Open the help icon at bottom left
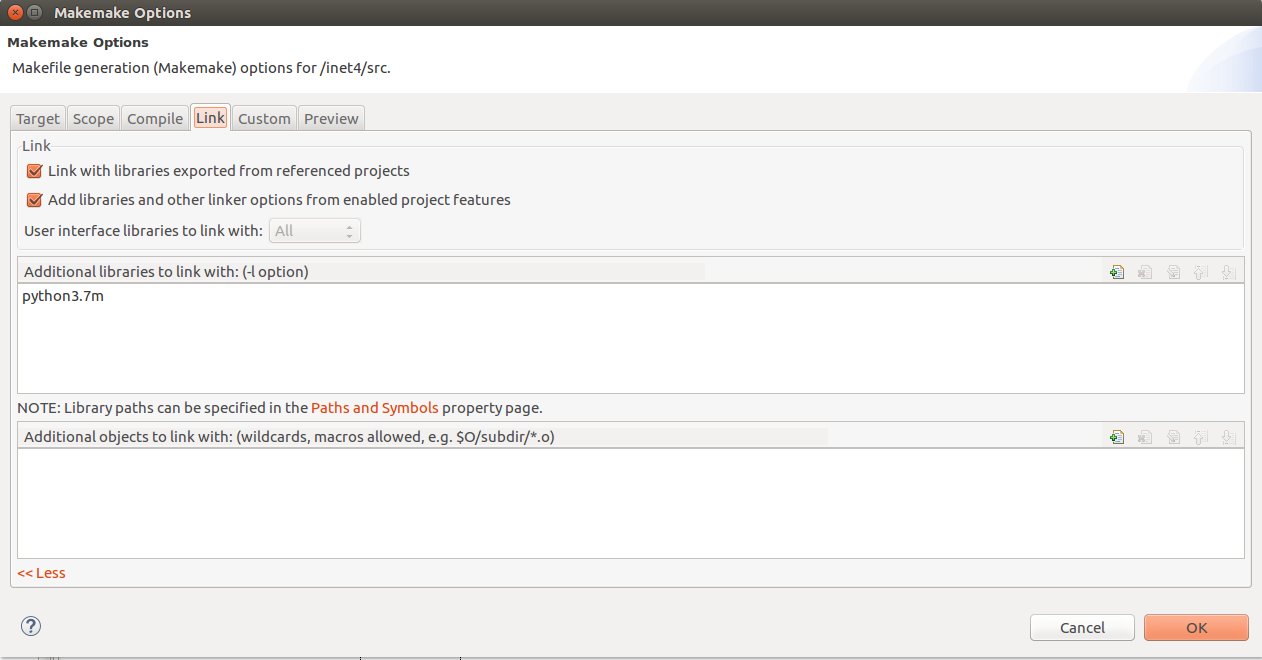The image size is (1262, 660). [x=30, y=626]
